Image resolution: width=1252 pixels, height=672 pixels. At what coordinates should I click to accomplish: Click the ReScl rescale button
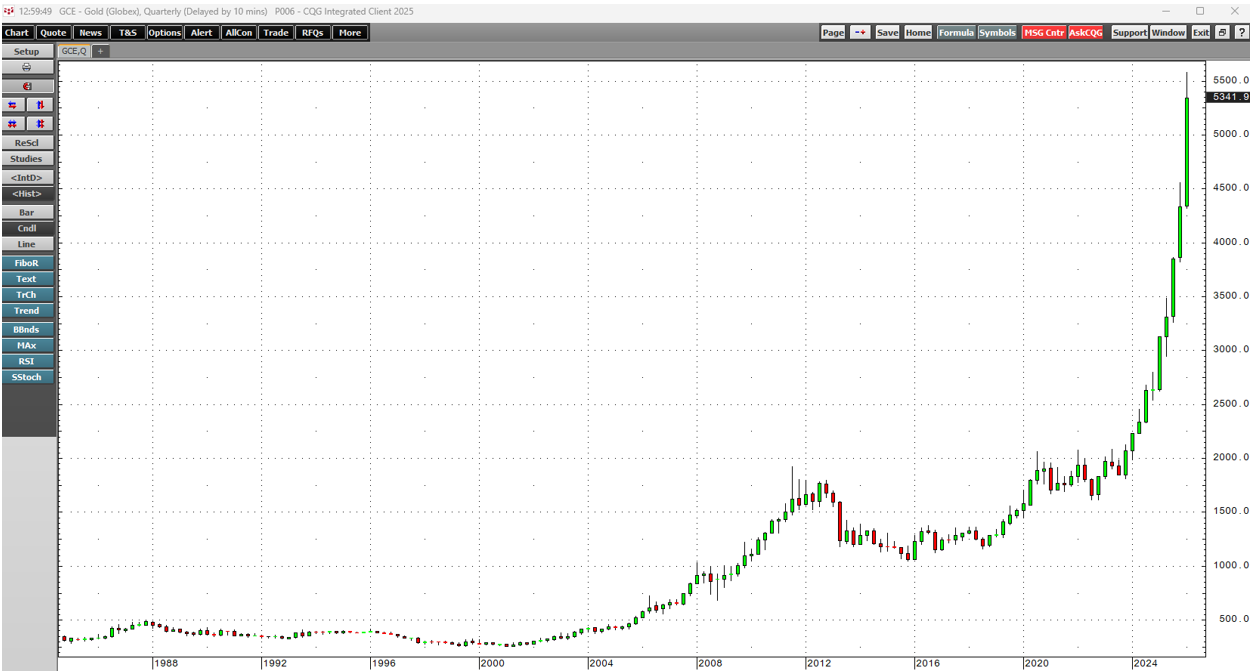(x=27, y=143)
